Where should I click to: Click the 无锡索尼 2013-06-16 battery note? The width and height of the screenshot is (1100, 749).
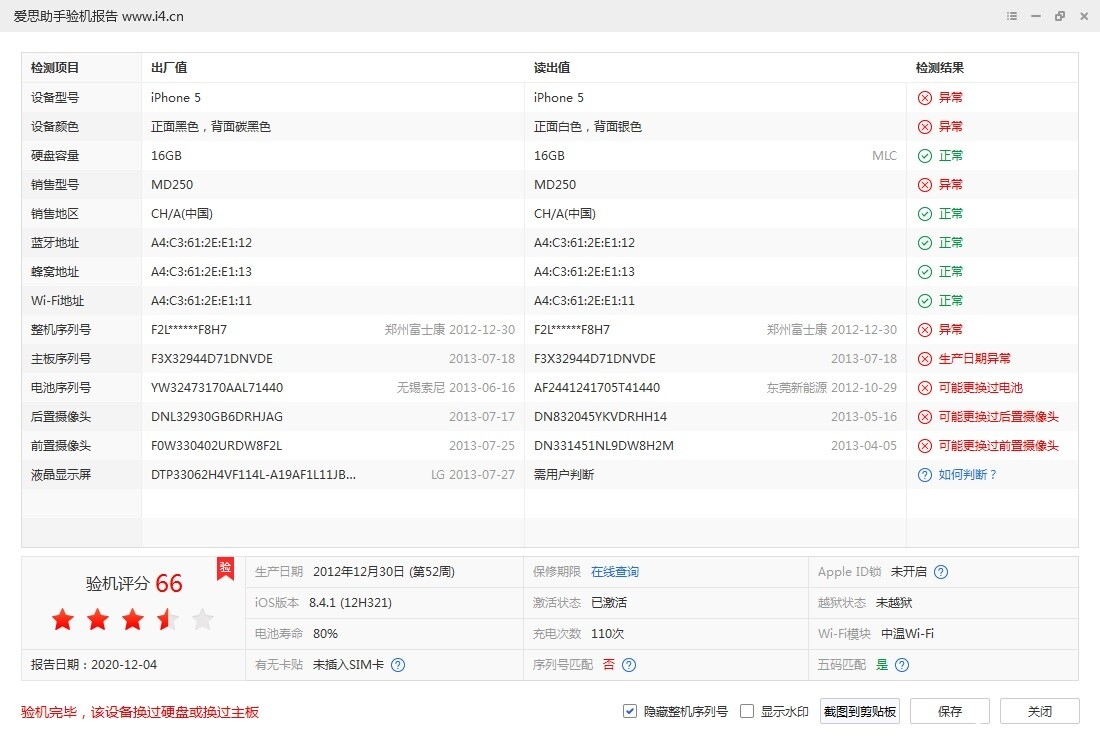[456, 388]
